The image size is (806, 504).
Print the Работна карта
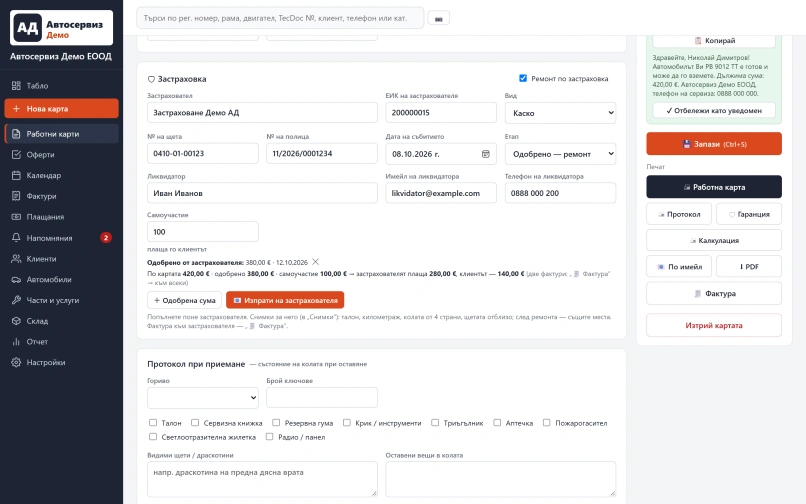(x=714, y=187)
